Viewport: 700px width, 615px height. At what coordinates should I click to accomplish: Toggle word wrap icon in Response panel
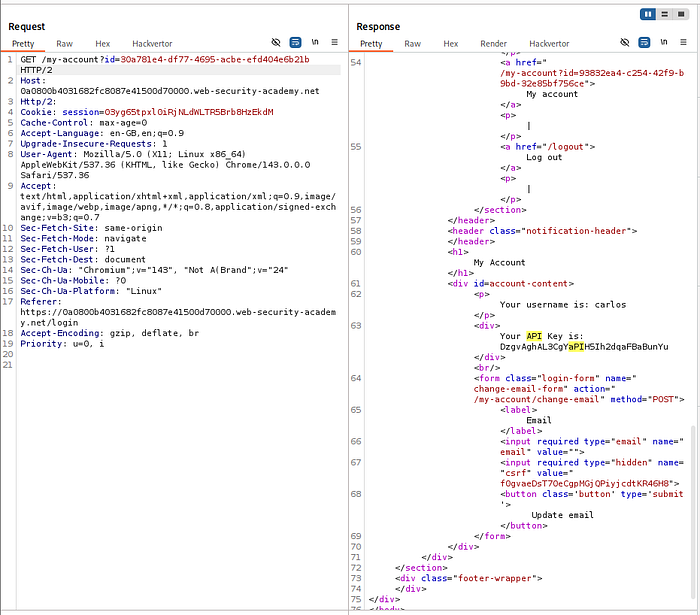point(644,42)
